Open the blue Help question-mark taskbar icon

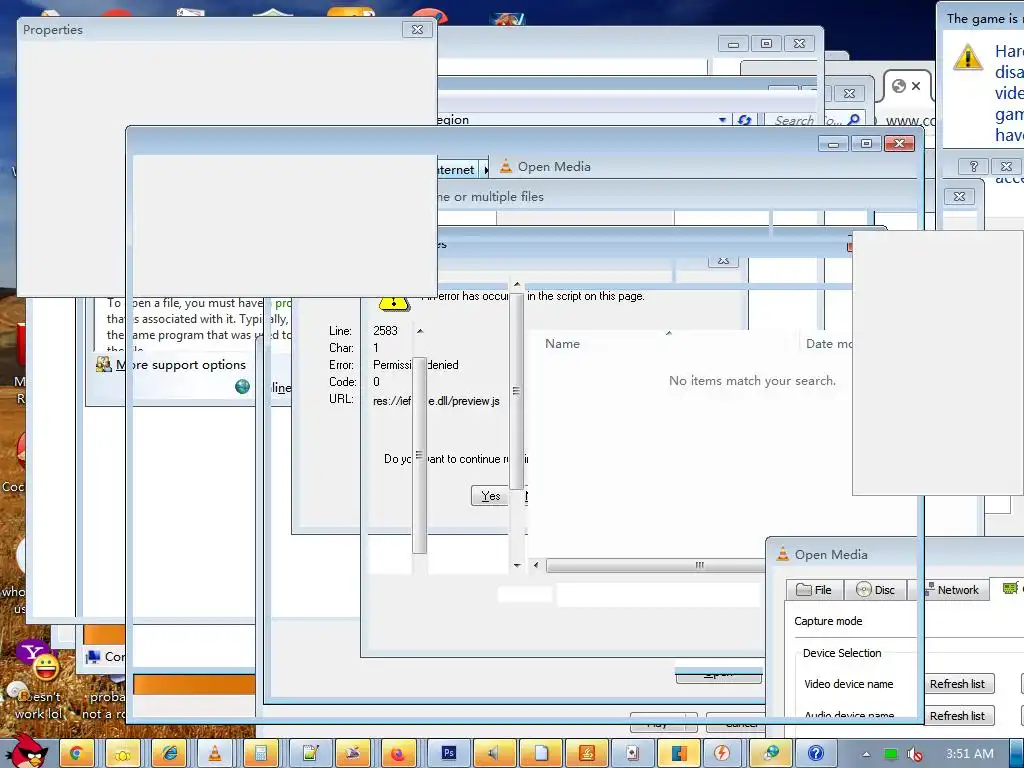816,754
